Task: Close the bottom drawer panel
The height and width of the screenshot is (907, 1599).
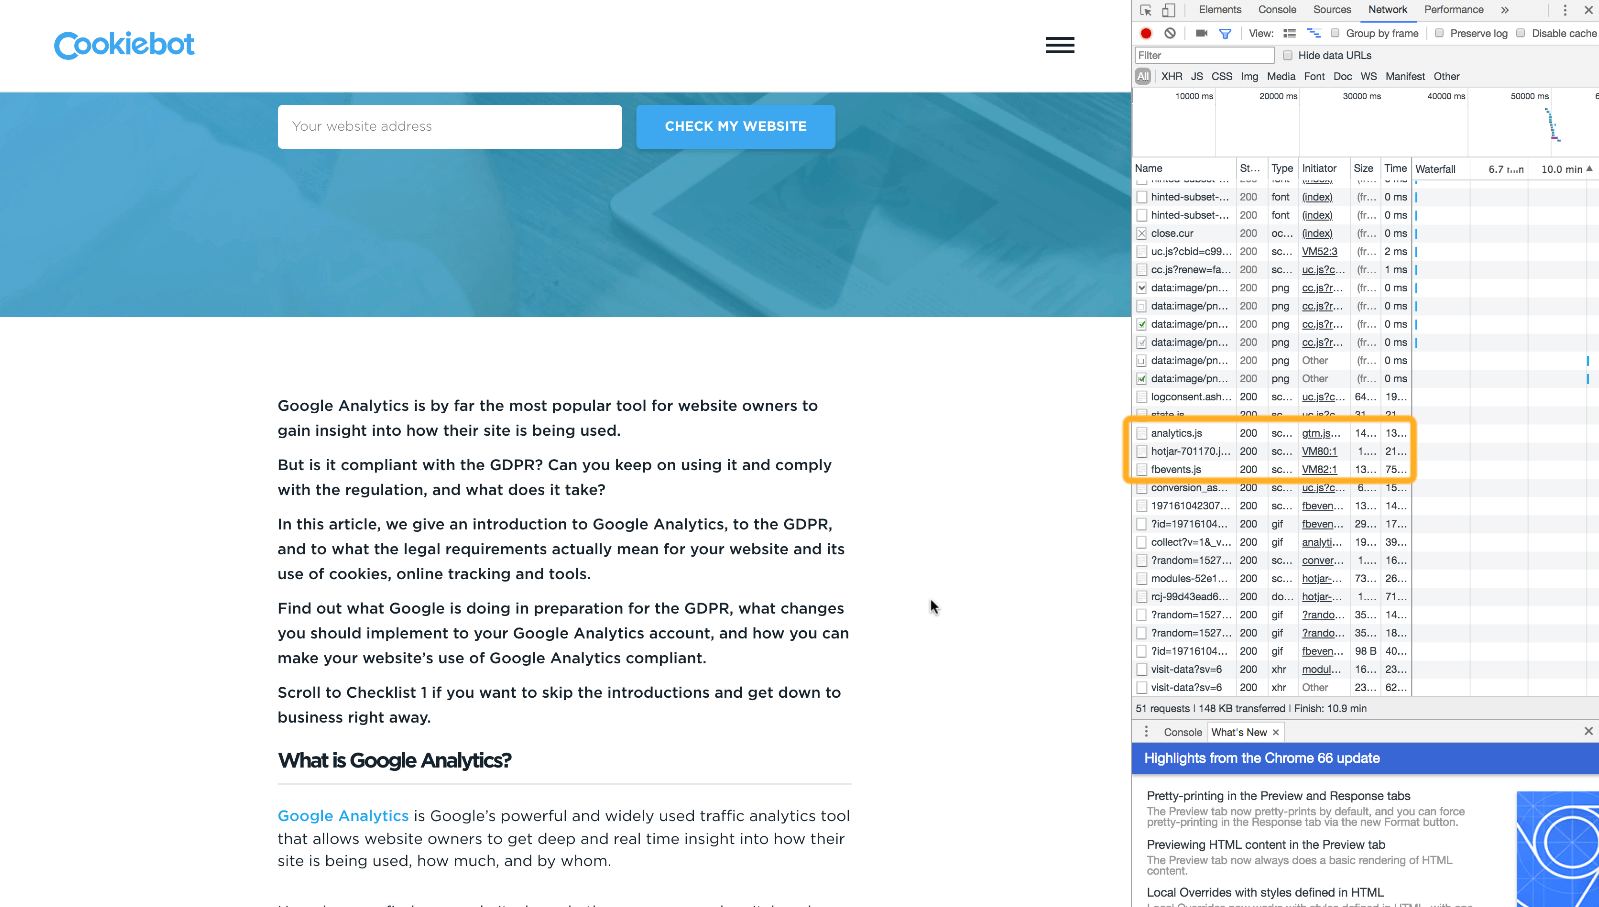Action: (x=1588, y=731)
